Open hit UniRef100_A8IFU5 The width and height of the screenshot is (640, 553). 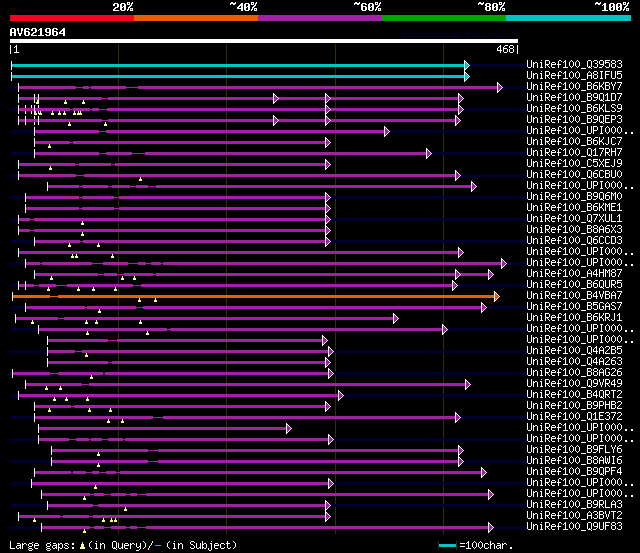pyautogui.click(x=574, y=75)
